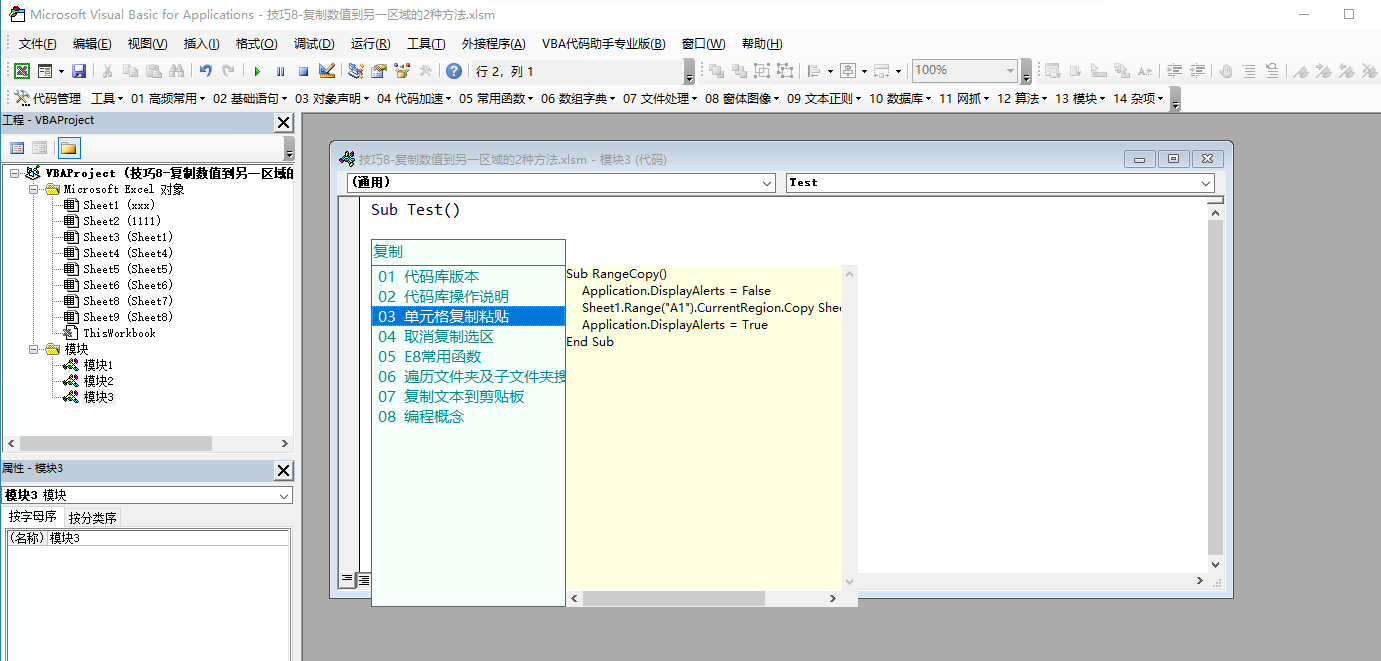The image size is (1381, 661).
Task: Select 03 单元格复制粘贴 in snippet list
Action: 468,316
